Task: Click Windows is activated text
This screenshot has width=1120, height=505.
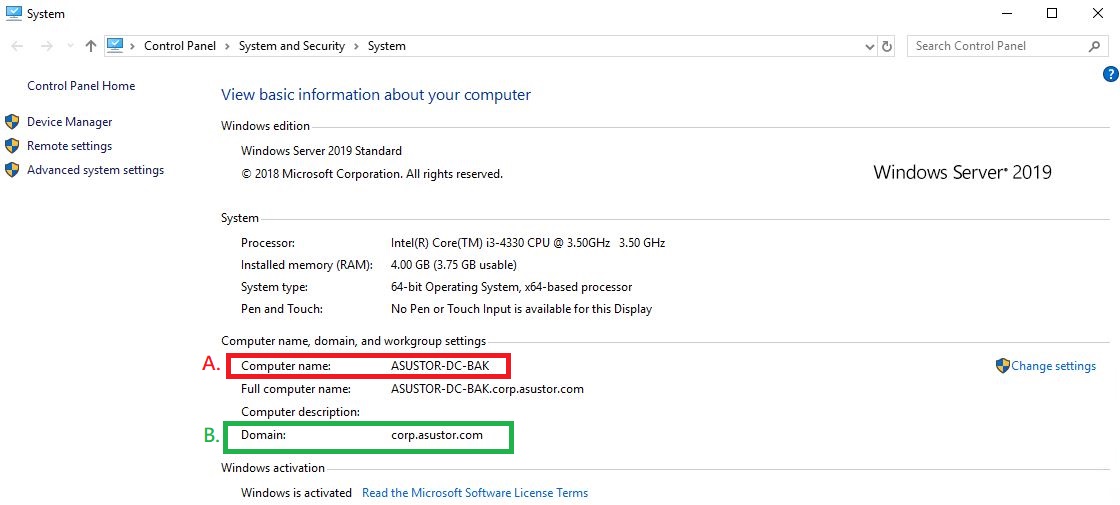Action: click(296, 493)
